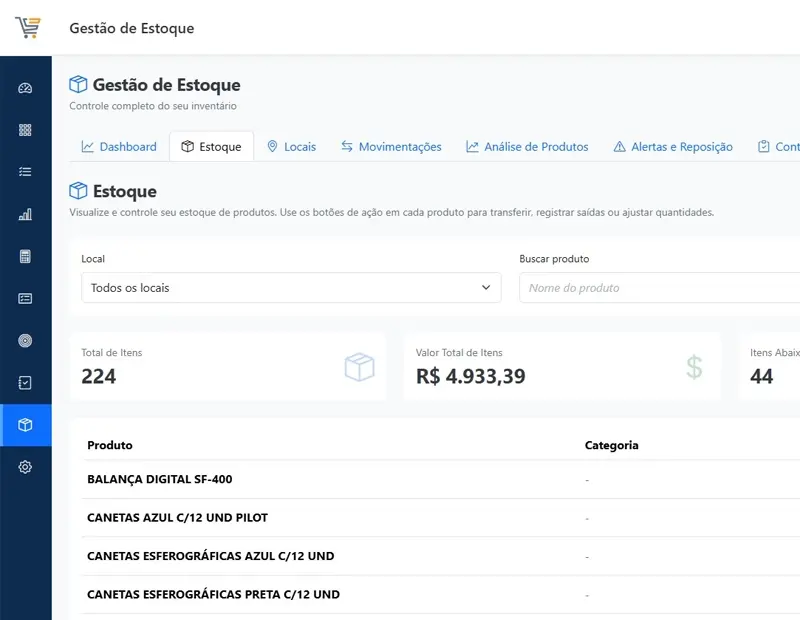The width and height of the screenshot is (800, 620).
Task: Click the CANETAS AZUL C/12 UND PILOT row
Action: pyautogui.click(x=178, y=518)
